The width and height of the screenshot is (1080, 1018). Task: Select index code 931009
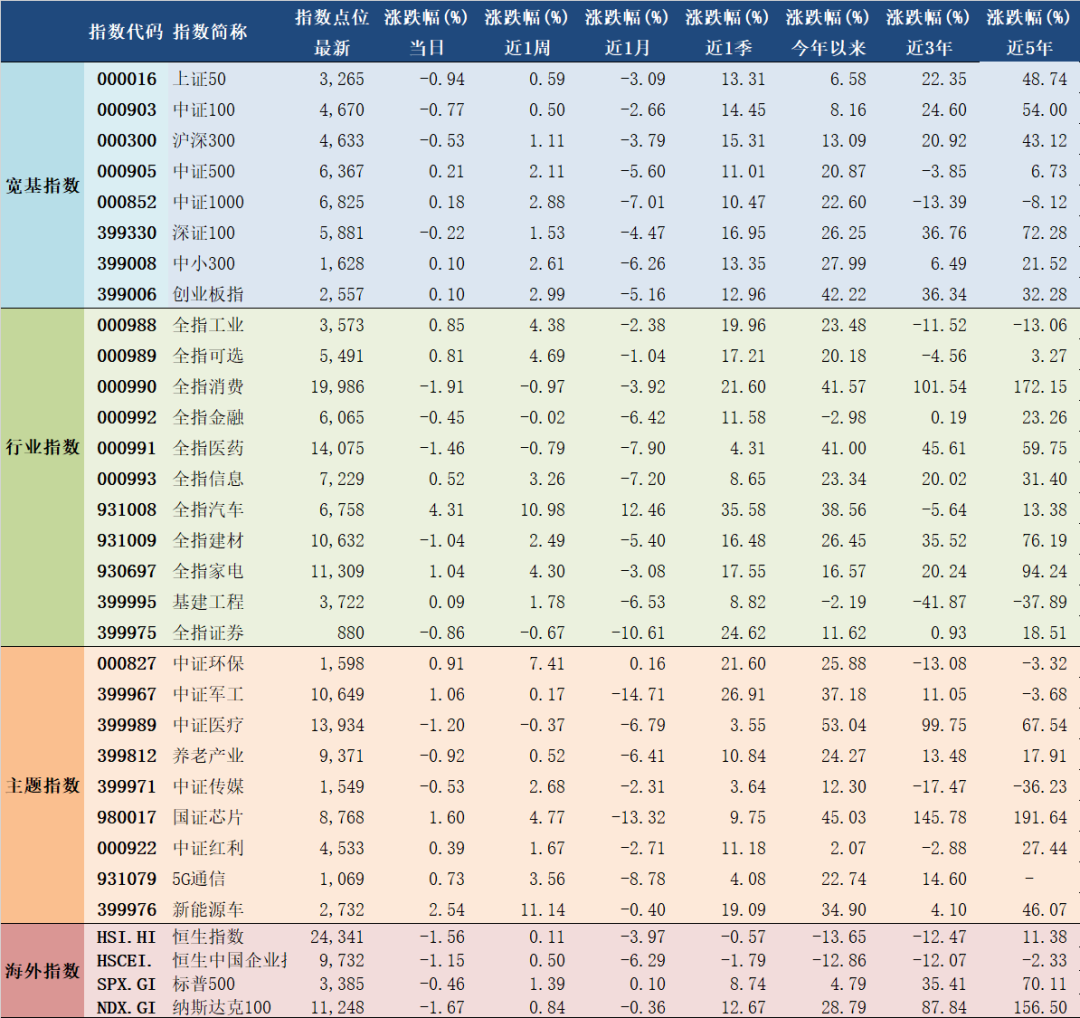tap(127, 541)
